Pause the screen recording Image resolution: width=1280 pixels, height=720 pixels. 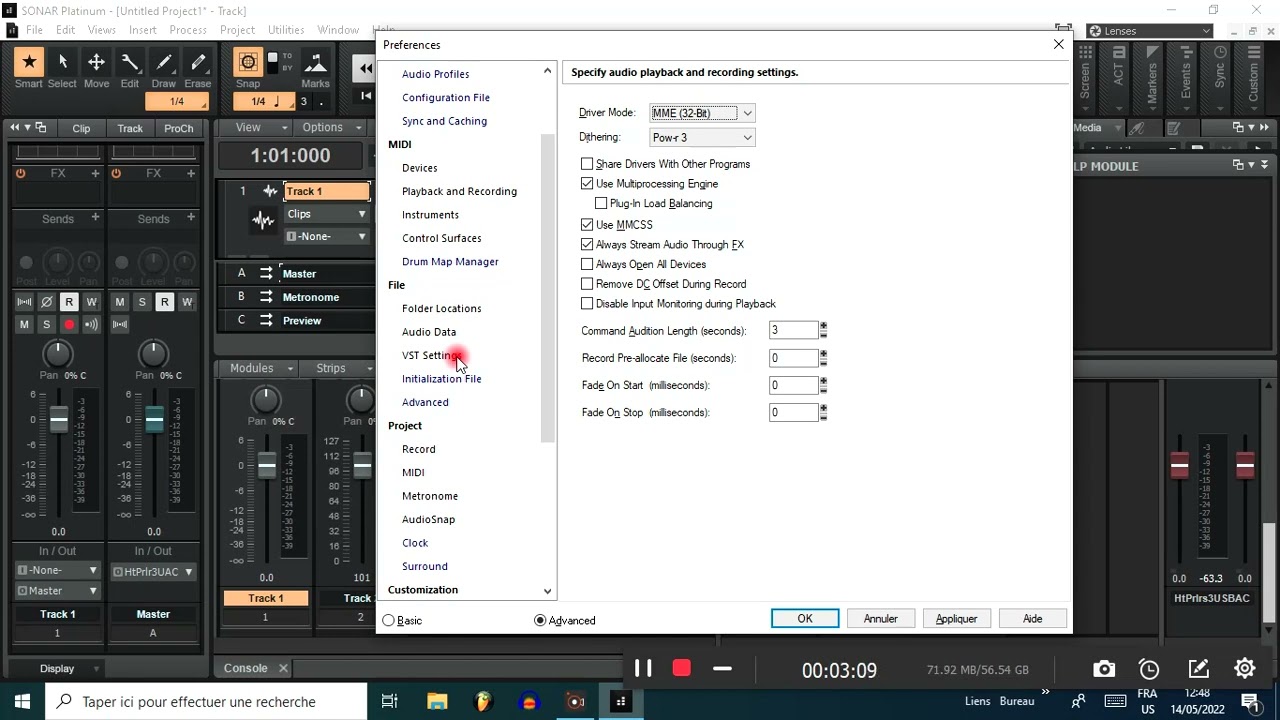pyautogui.click(x=643, y=669)
